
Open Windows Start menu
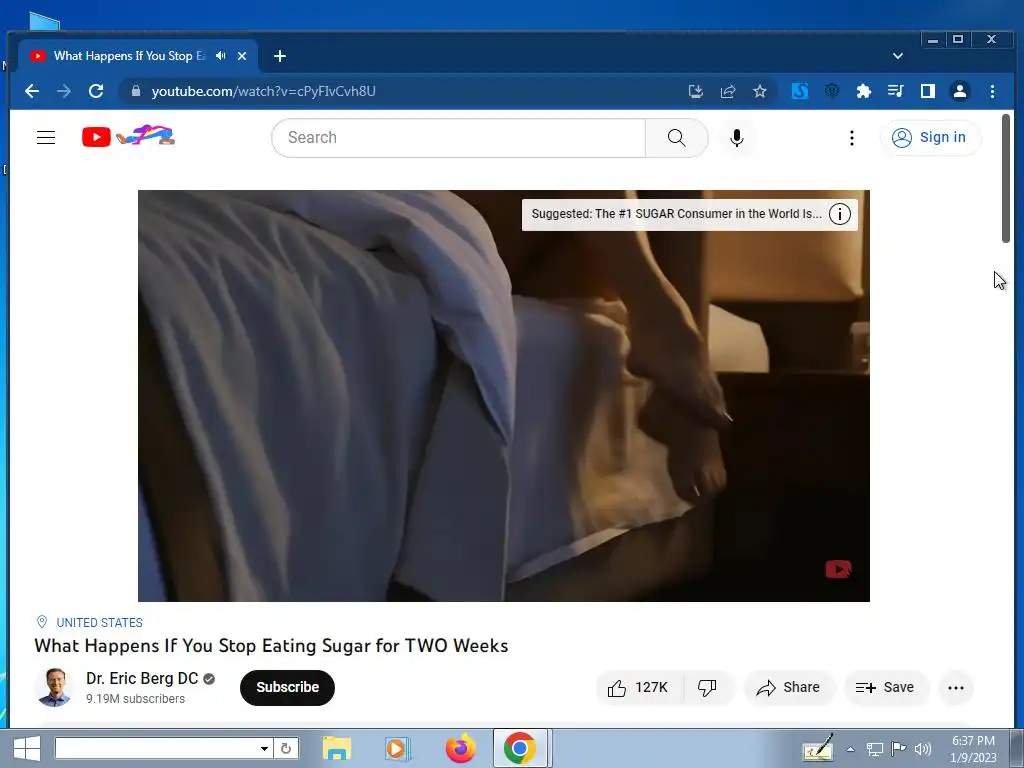coord(27,748)
